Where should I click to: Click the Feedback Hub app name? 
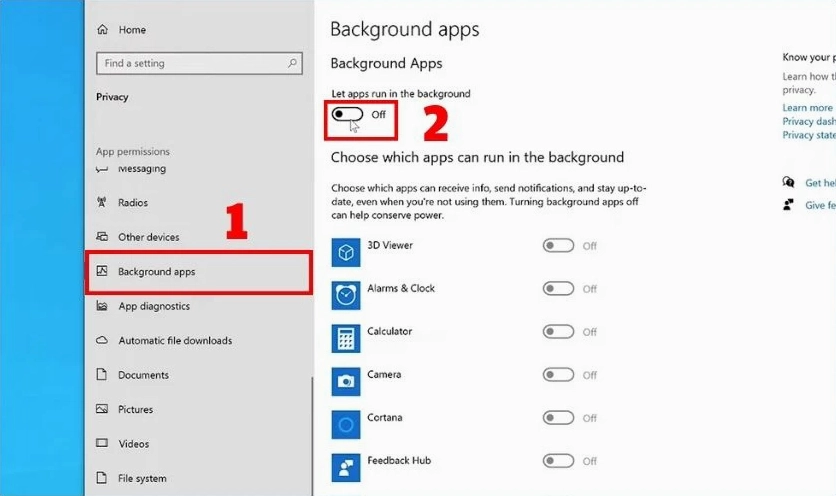399,460
